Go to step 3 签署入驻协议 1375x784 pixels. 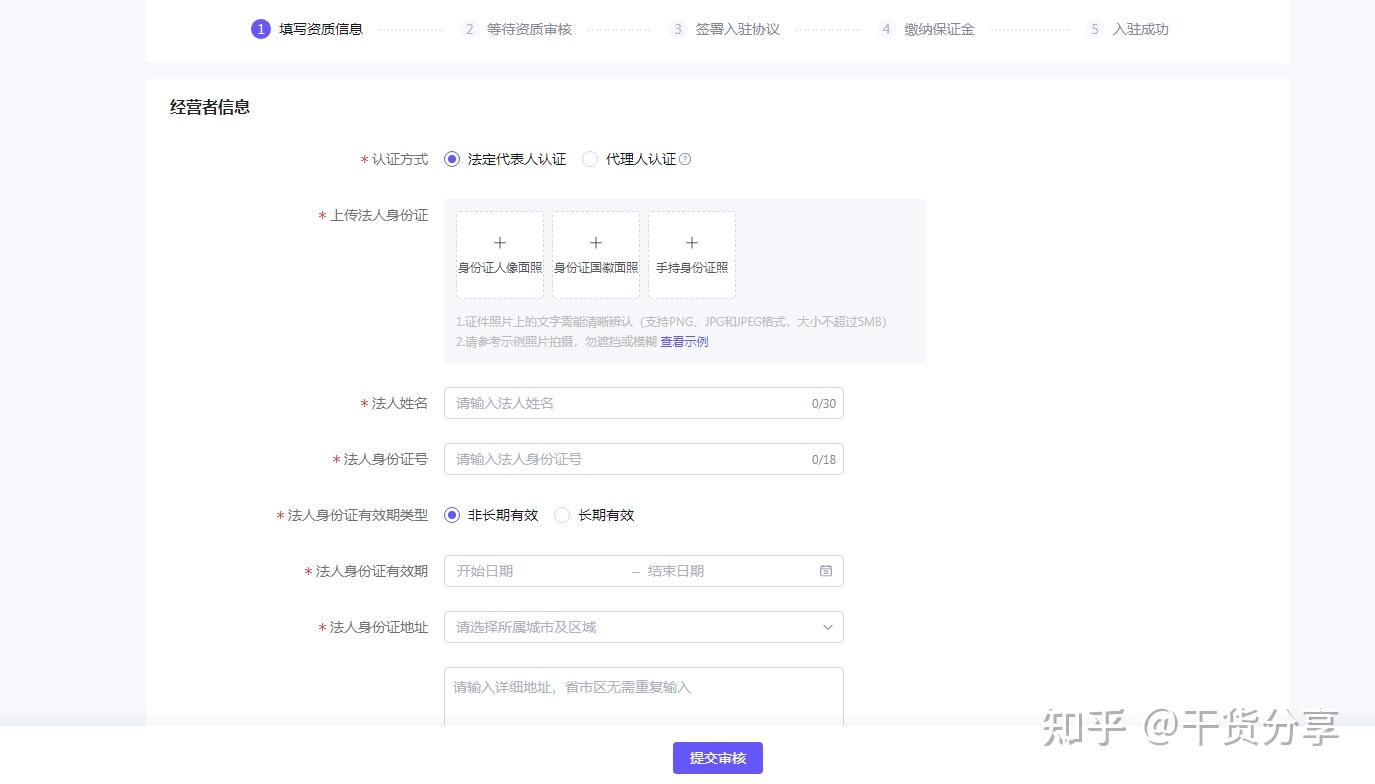(x=724, y=29)
